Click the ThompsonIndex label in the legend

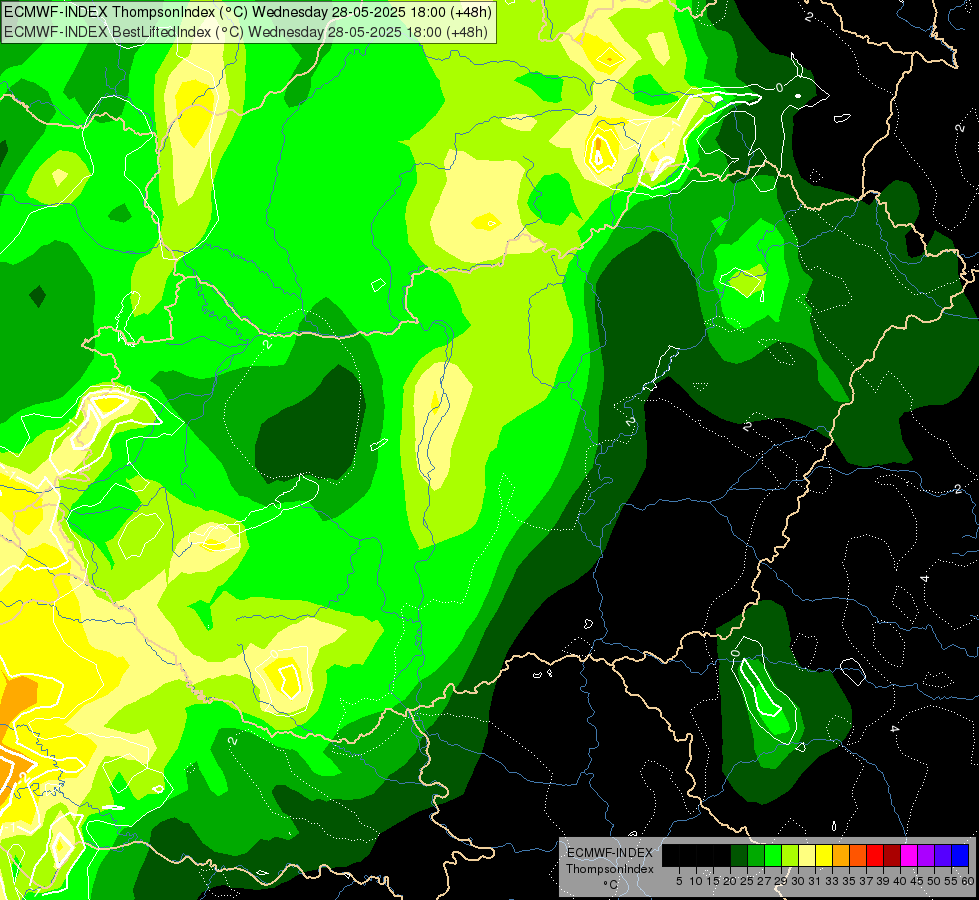[610, 869]
